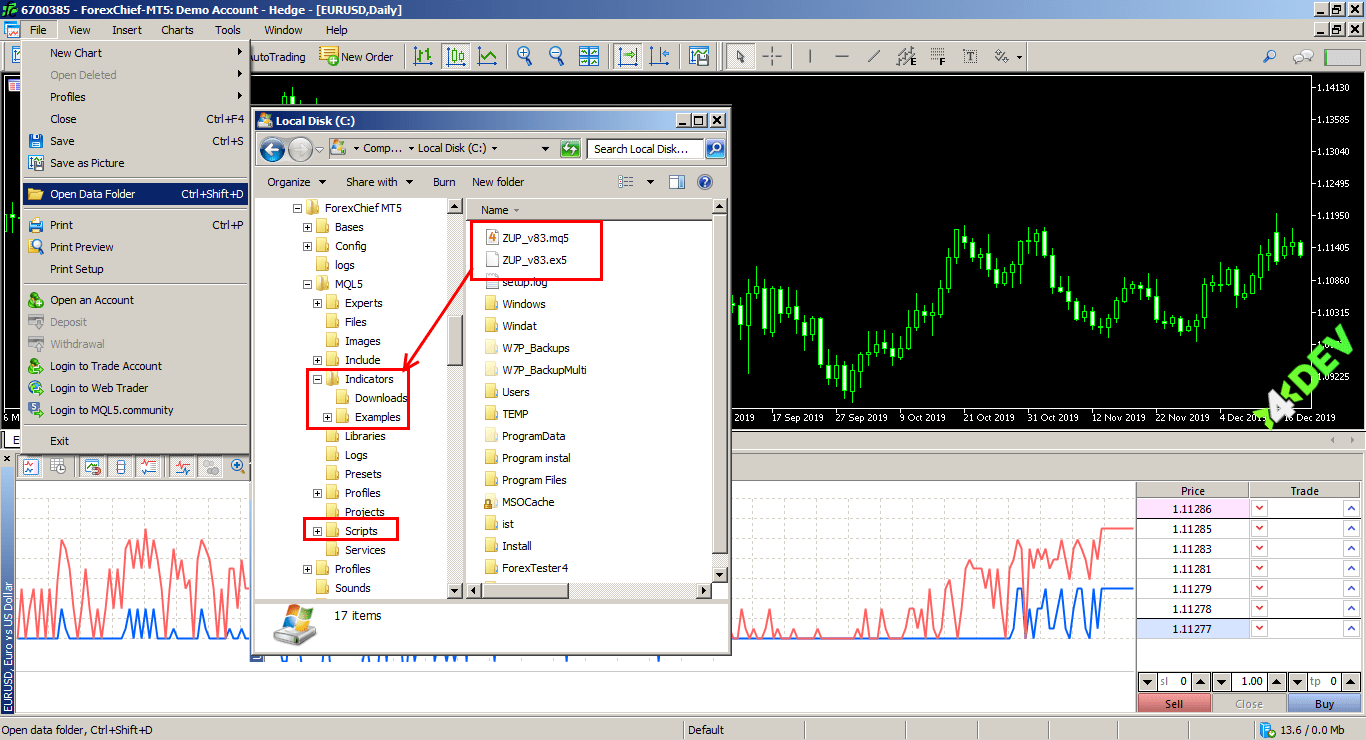Choose Open Data Folder menu entry
The image size is (1366, 740).
135,194
